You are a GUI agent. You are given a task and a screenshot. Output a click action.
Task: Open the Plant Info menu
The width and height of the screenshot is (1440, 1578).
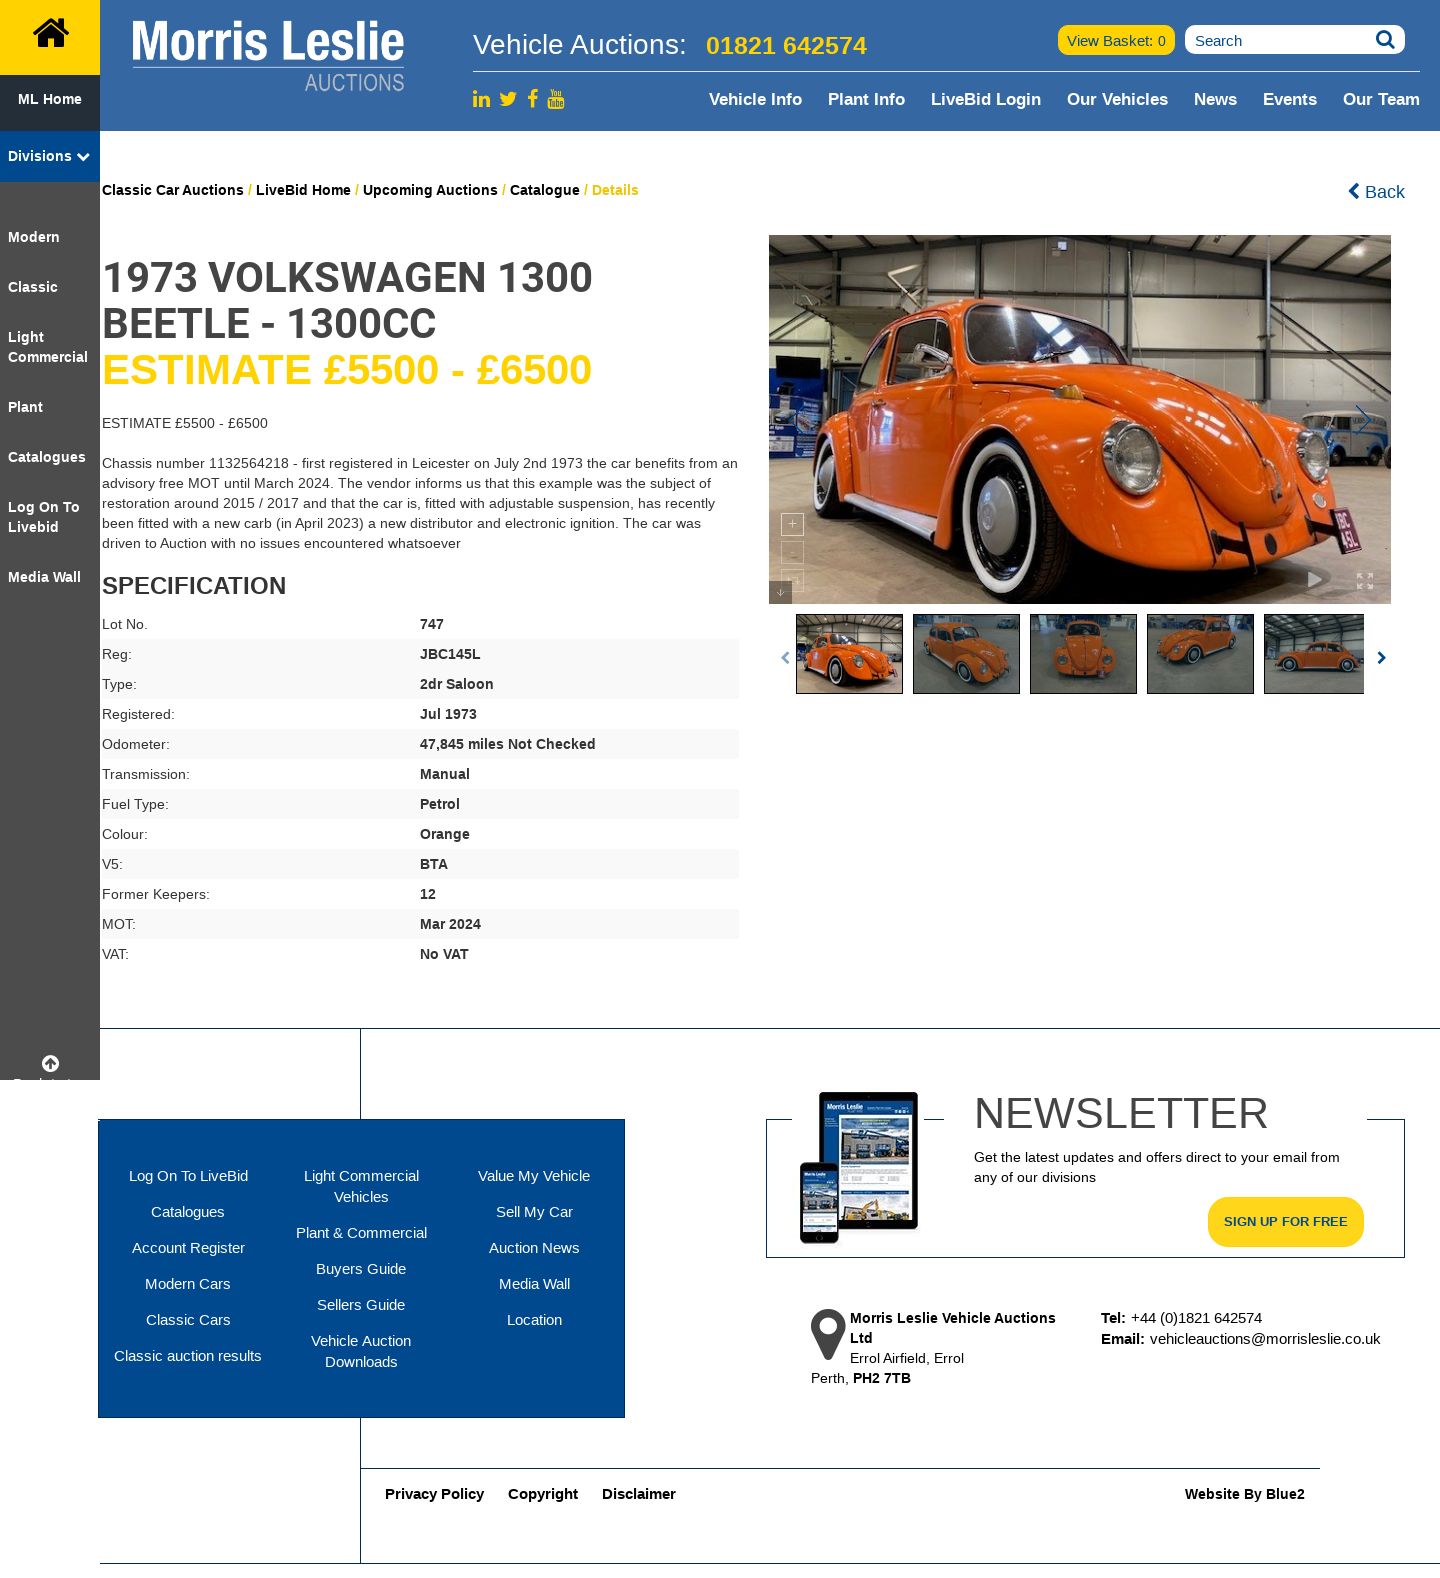(x=866, y=99)
